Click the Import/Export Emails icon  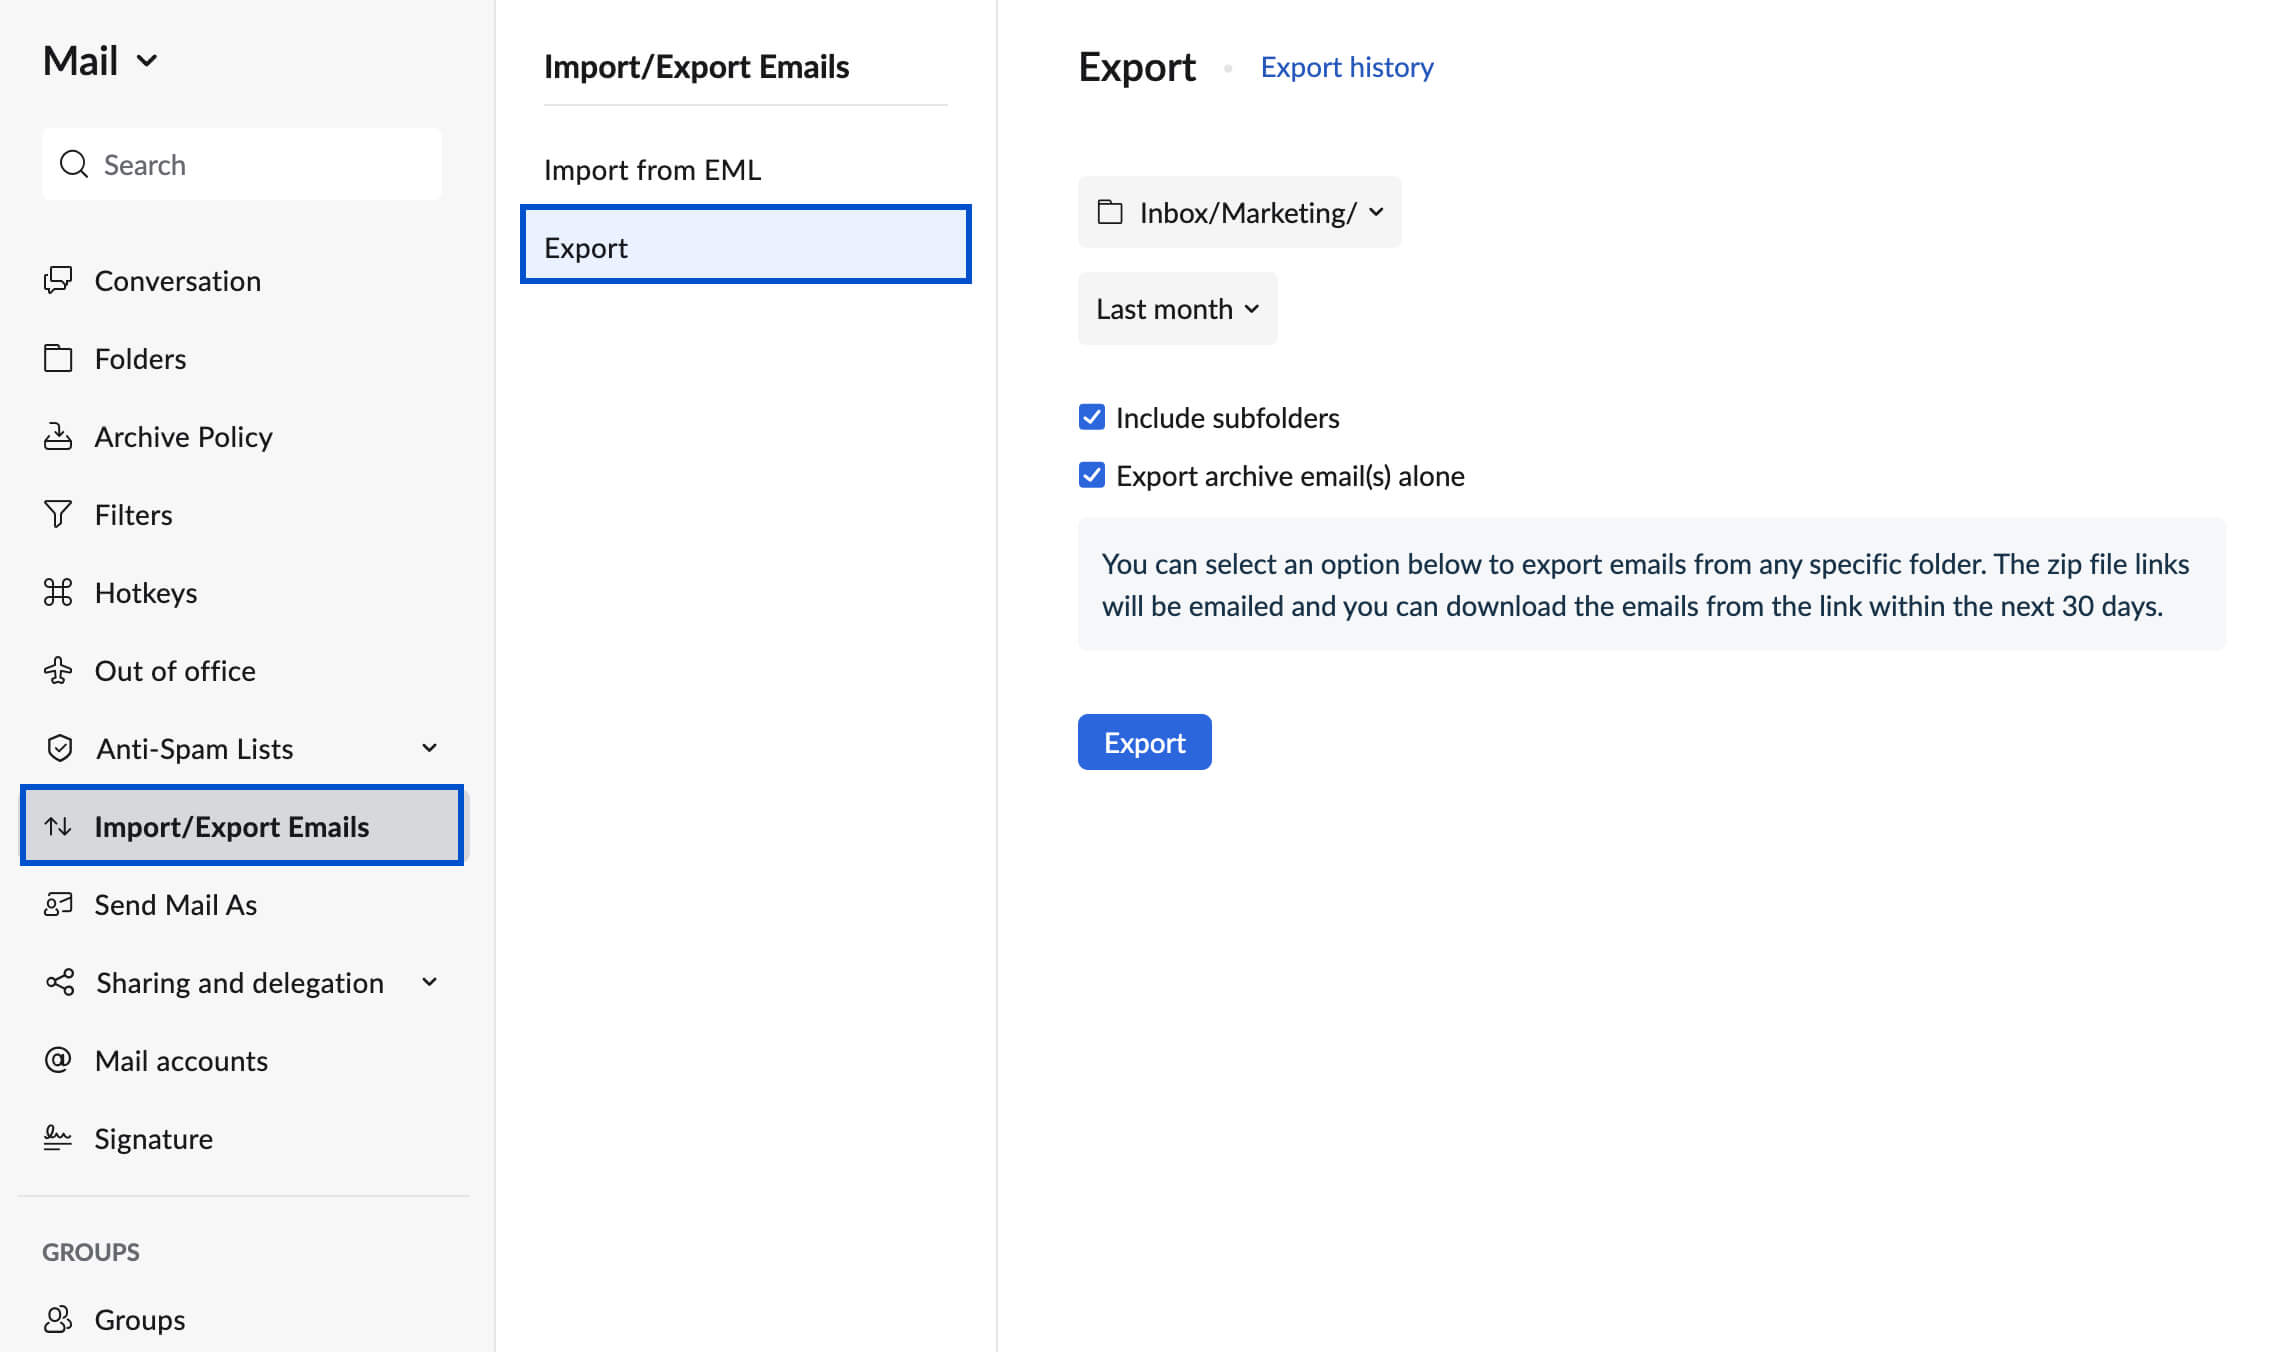[58, 826]
